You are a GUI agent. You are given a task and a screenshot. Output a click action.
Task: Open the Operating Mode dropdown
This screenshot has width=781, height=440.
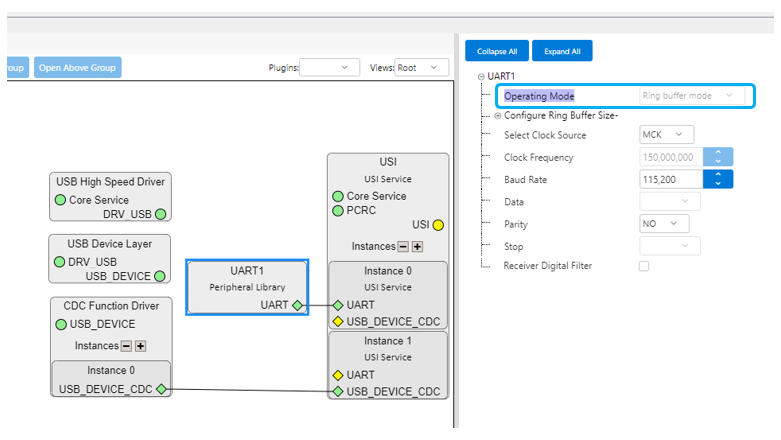[691, 96]
